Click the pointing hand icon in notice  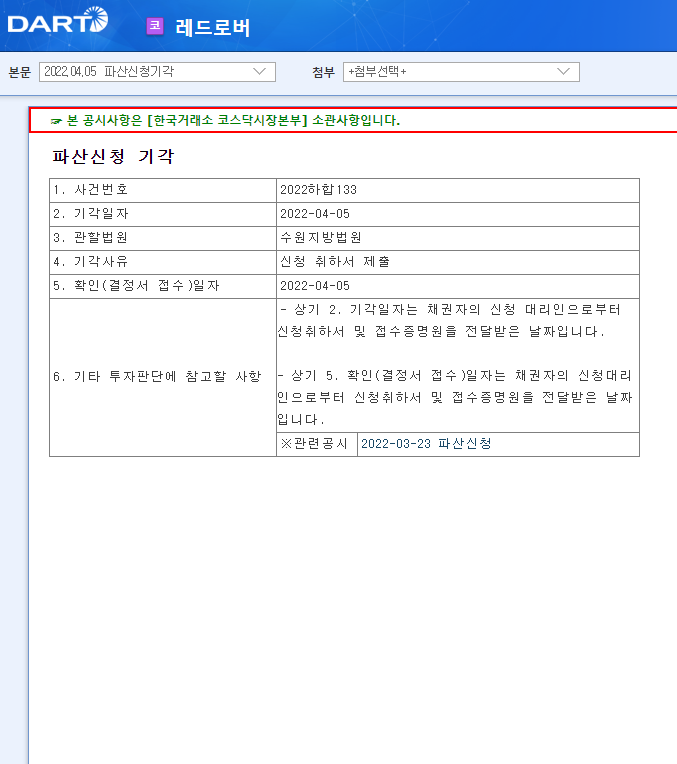point(56,121)
